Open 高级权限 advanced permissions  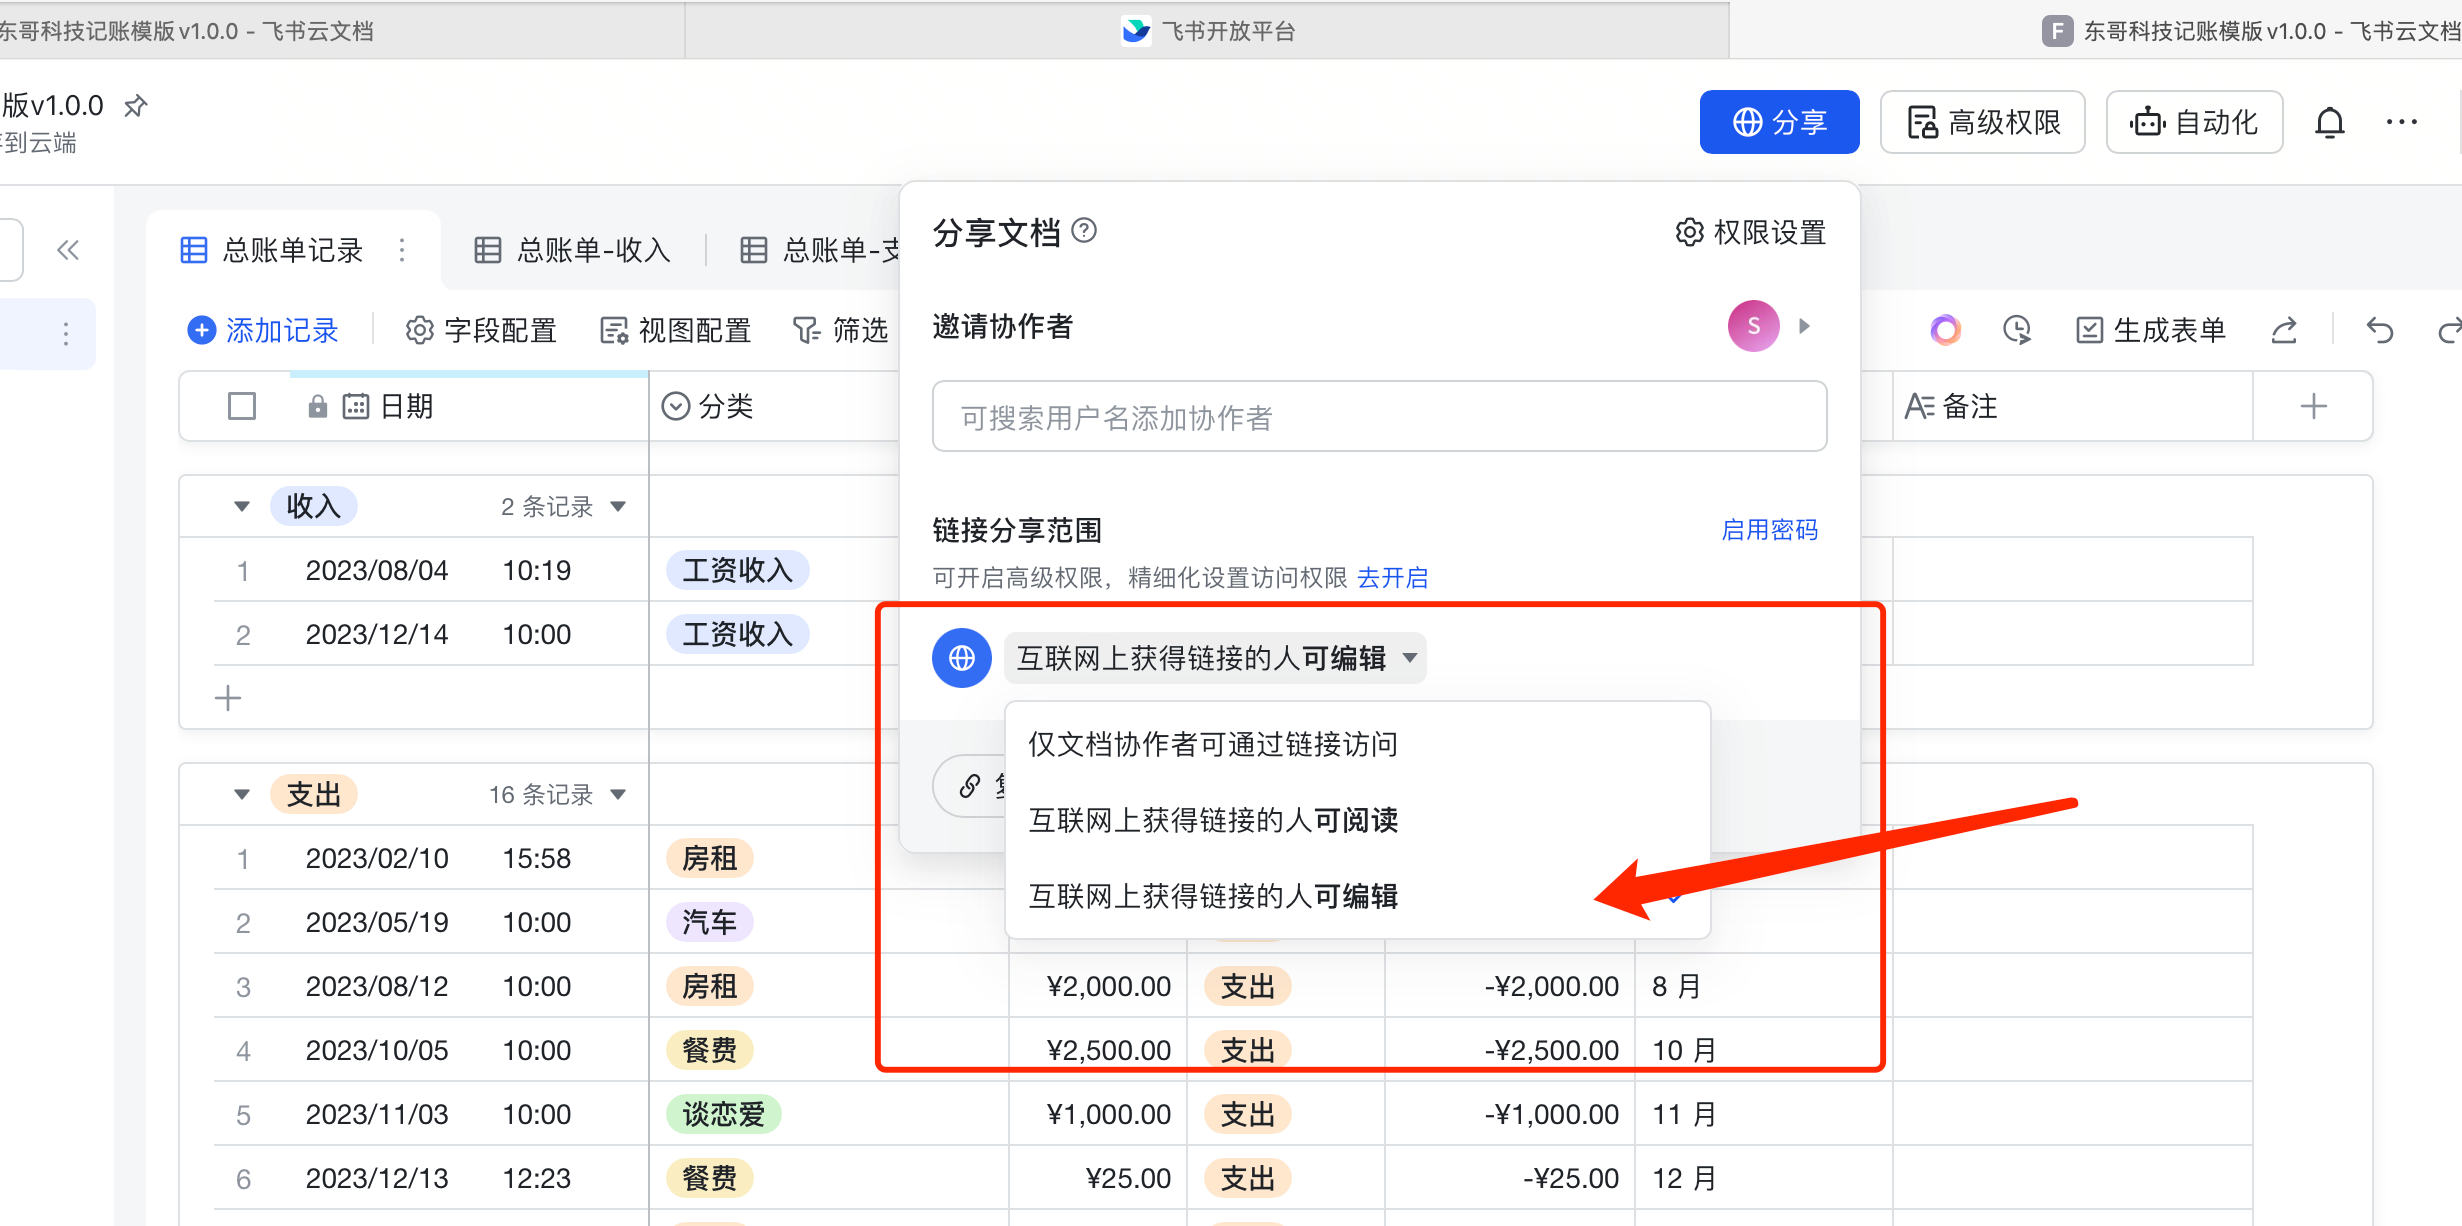(1982, 122)
